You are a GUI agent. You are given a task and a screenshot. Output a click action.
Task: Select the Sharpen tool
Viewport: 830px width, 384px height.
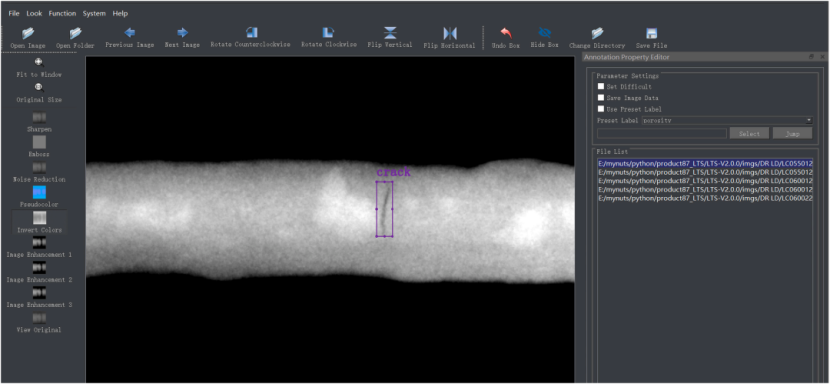pos(39,117)
